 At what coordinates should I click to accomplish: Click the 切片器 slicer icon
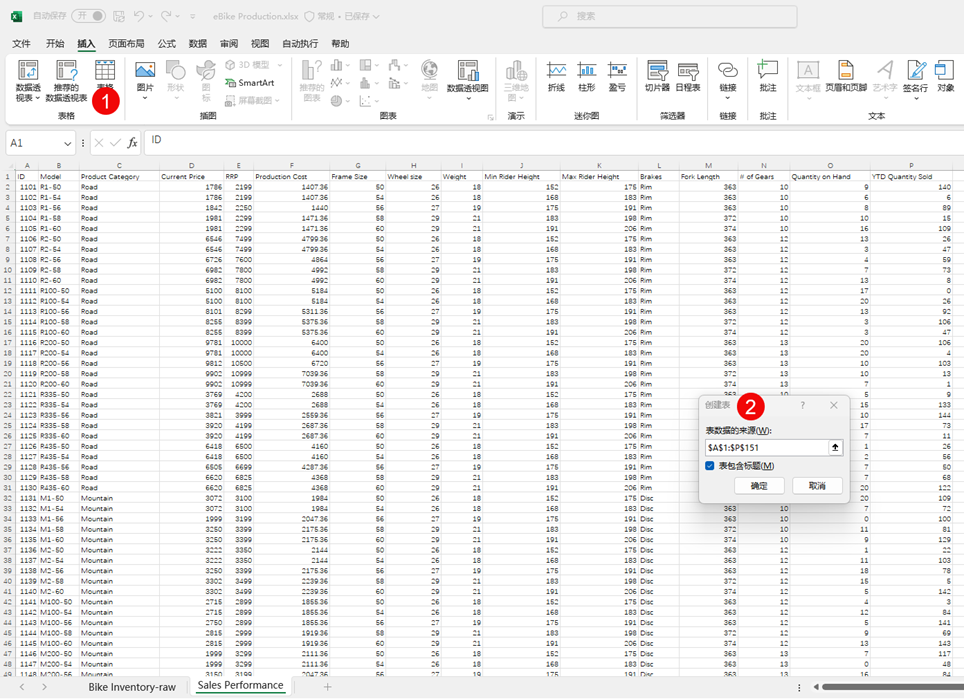click(x=657, y=71)
